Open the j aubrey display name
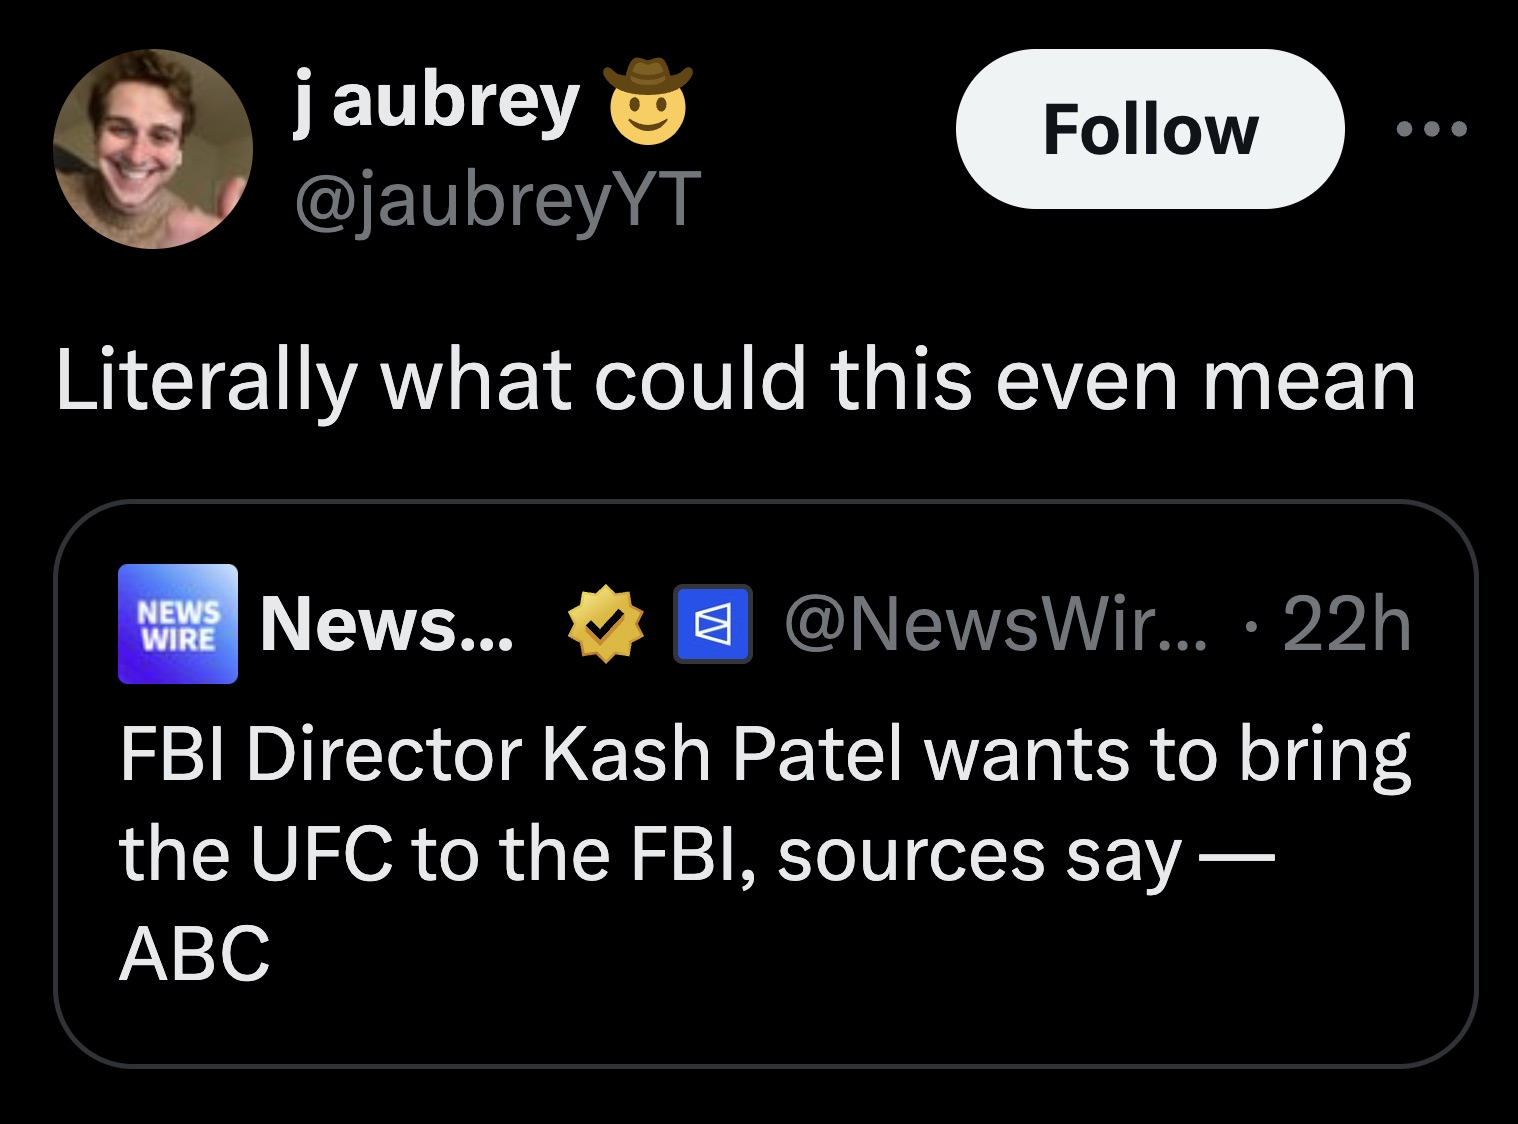This screenshot has width=1518, height=1124. click(437, 102)
